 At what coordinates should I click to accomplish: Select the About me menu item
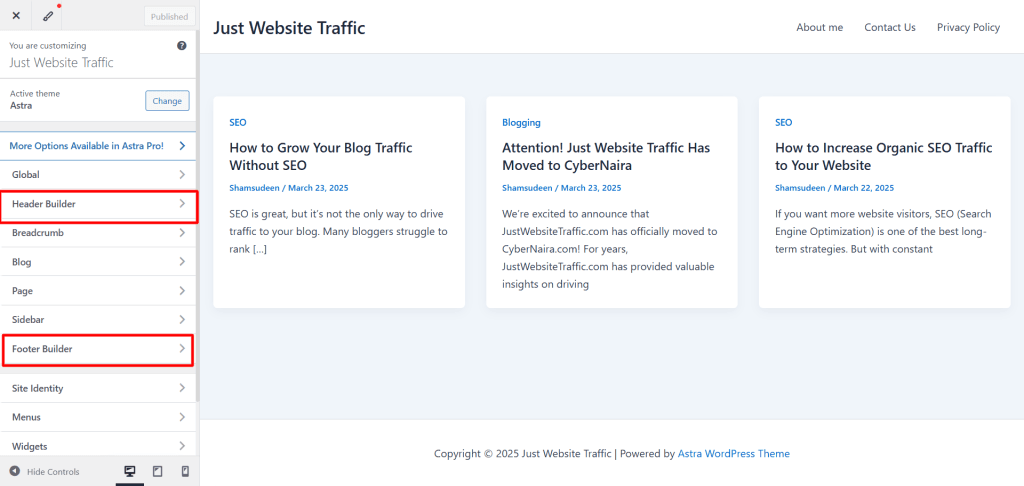(819, 28)
